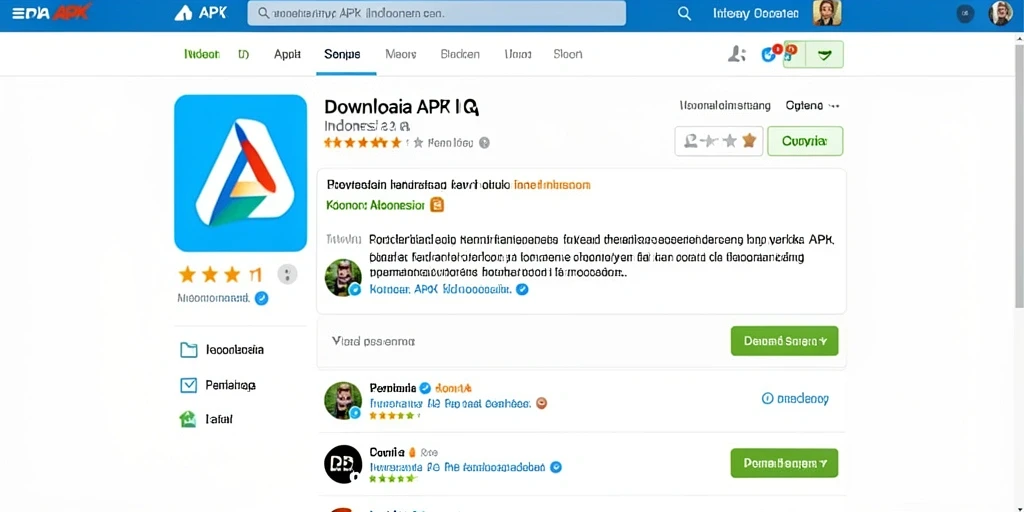Click the orange-badged icon in green nav button
Image resolution: width=1024 pixels, height=512 pixels.
pyautogui.click(x=792, y=54)
